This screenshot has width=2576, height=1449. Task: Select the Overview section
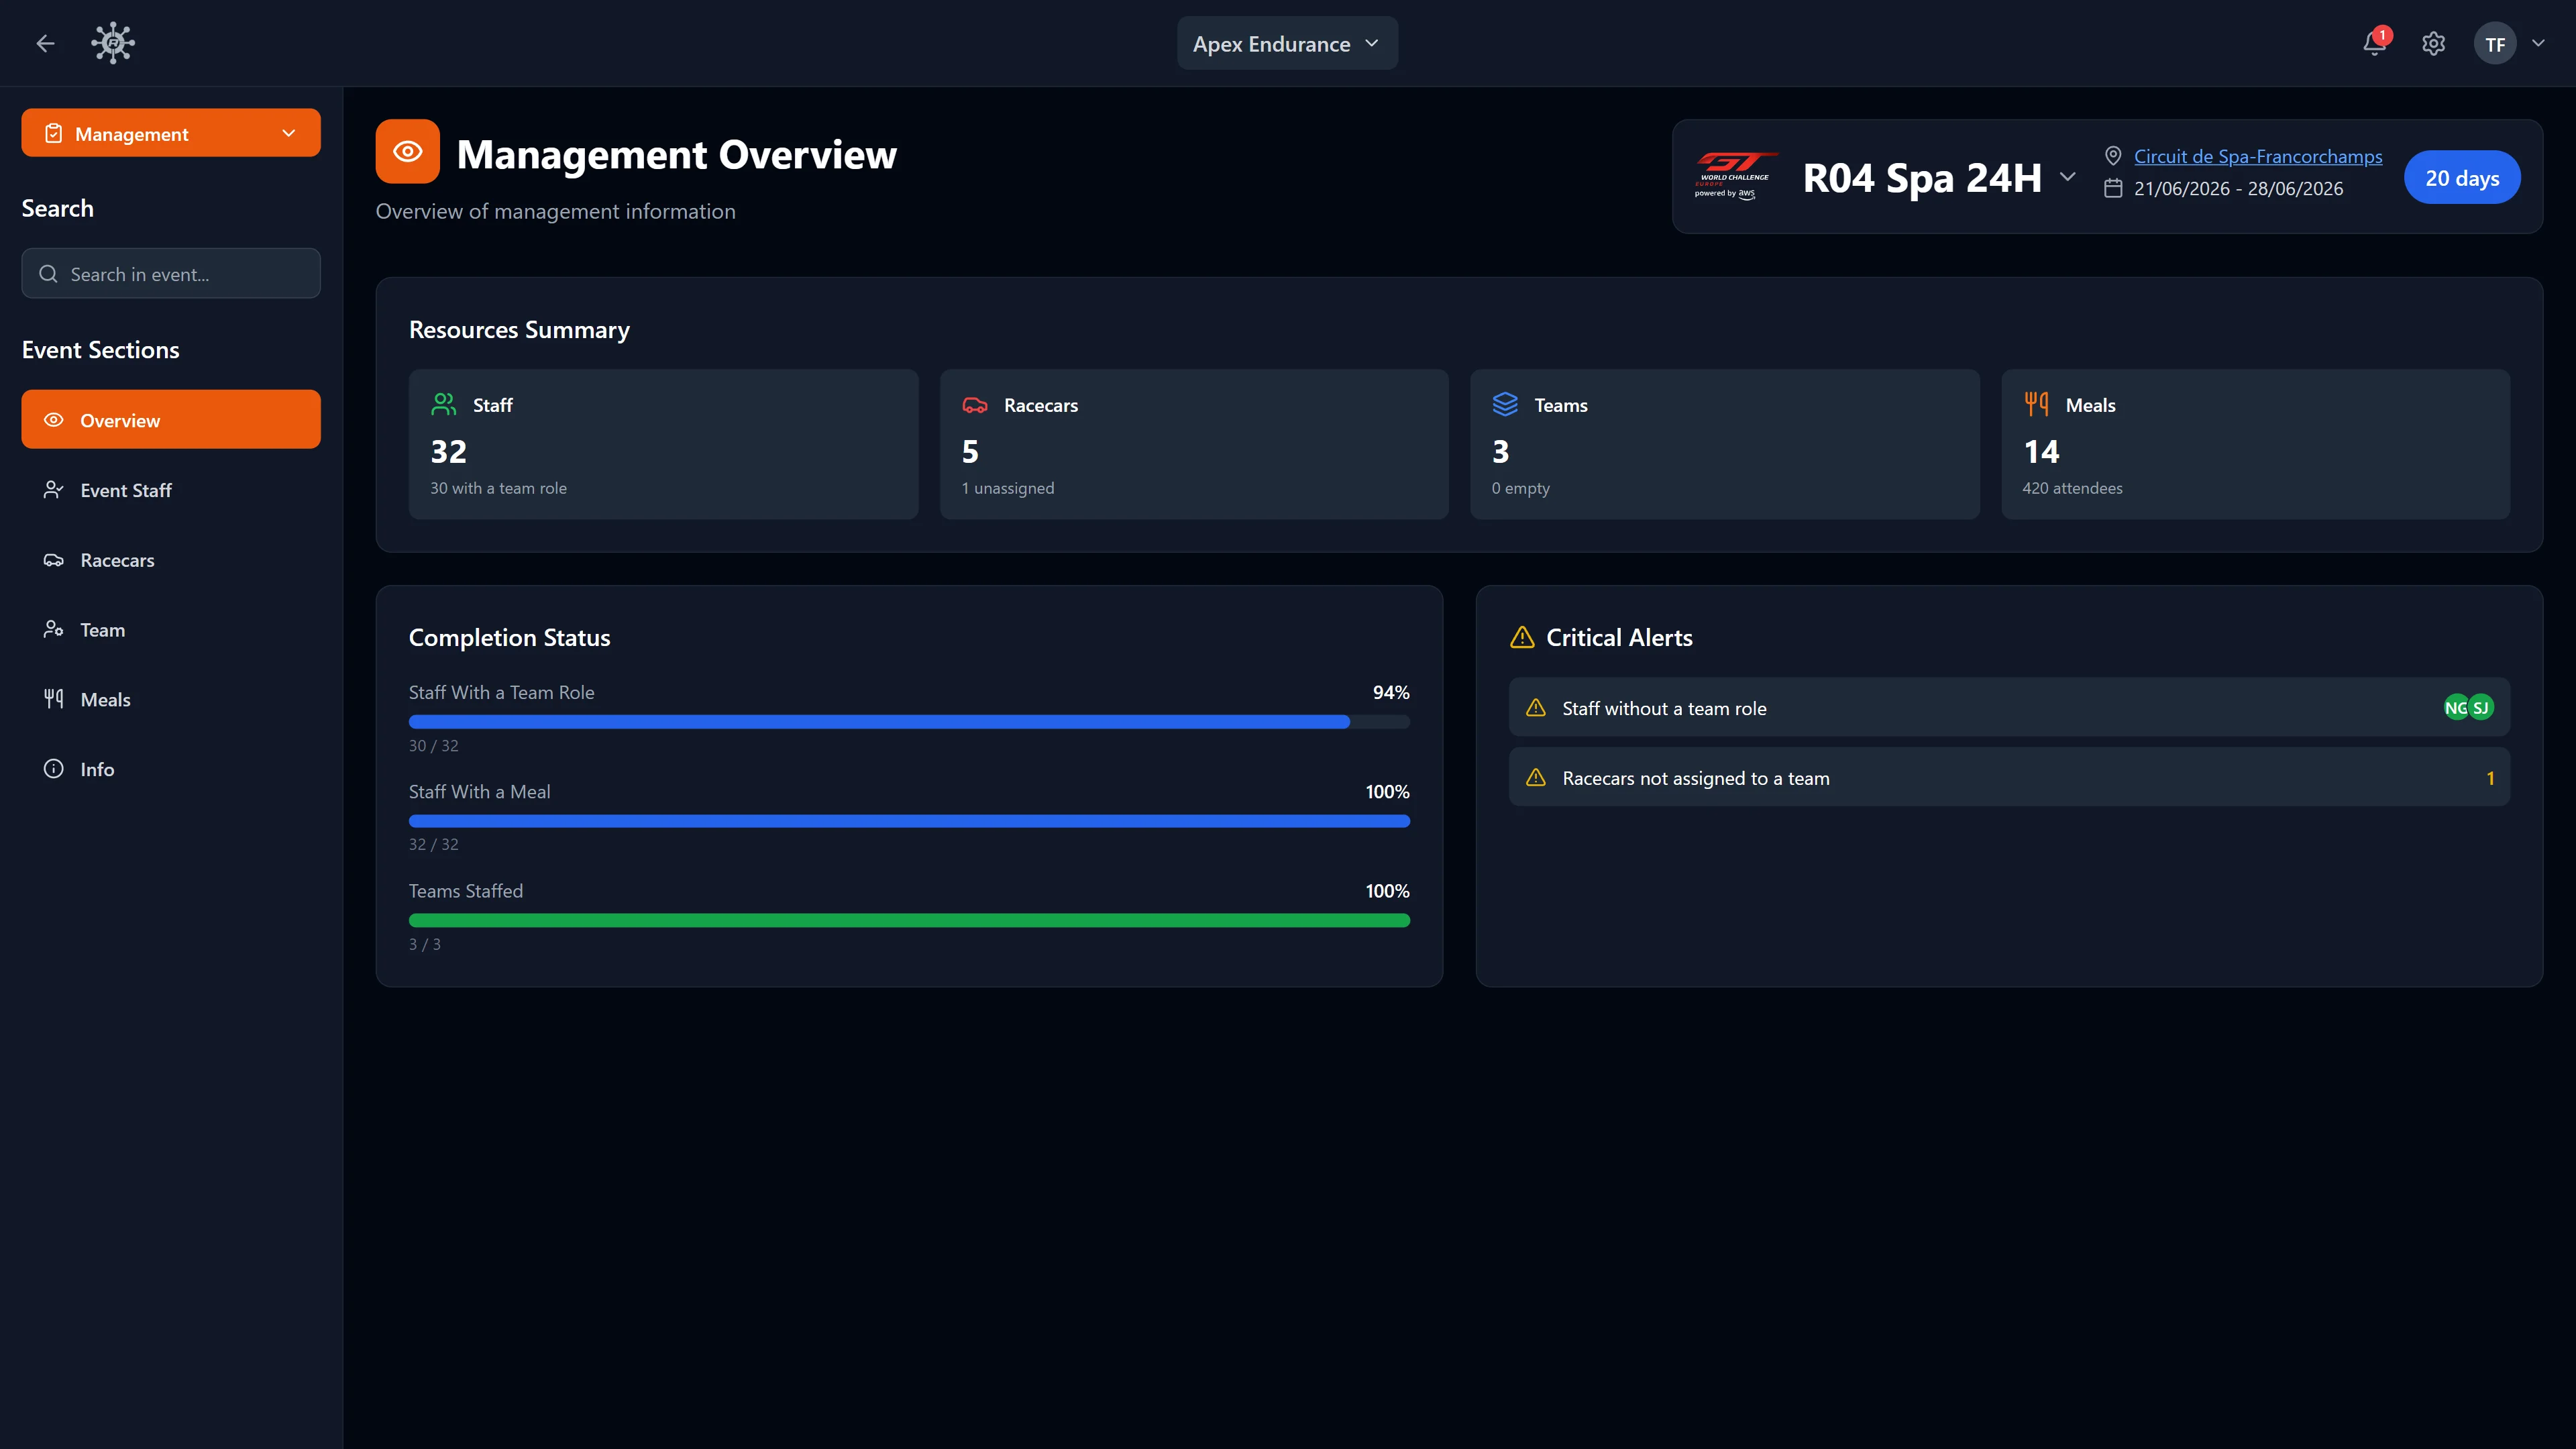coord(171,419)
